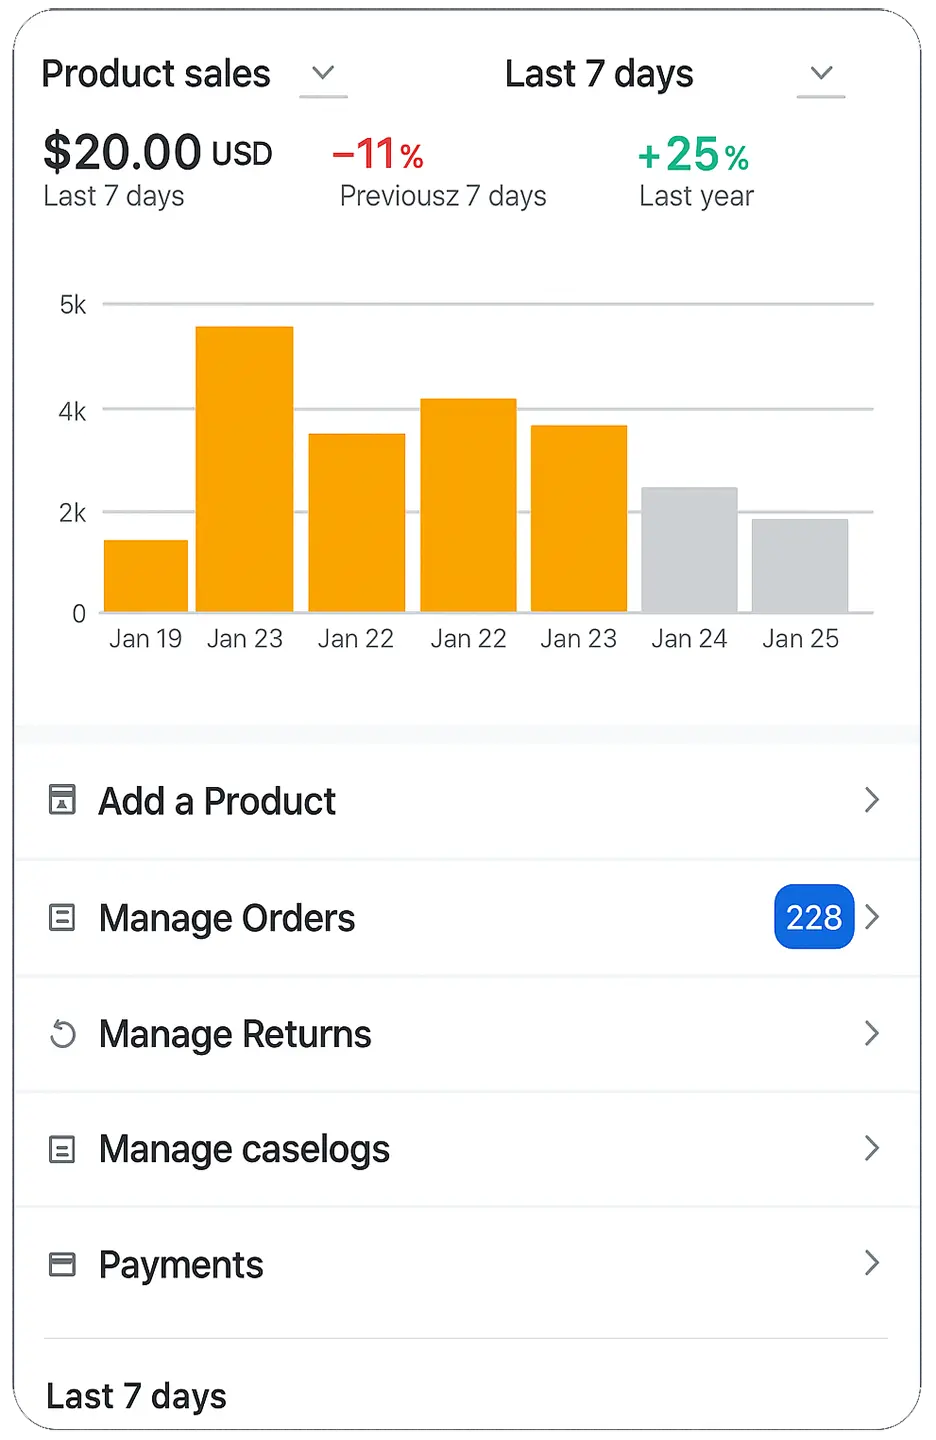The width and height of the screenshot is (936, 1440).
Task: Click the chevron on the Payments row
Action: (872, 1264)
